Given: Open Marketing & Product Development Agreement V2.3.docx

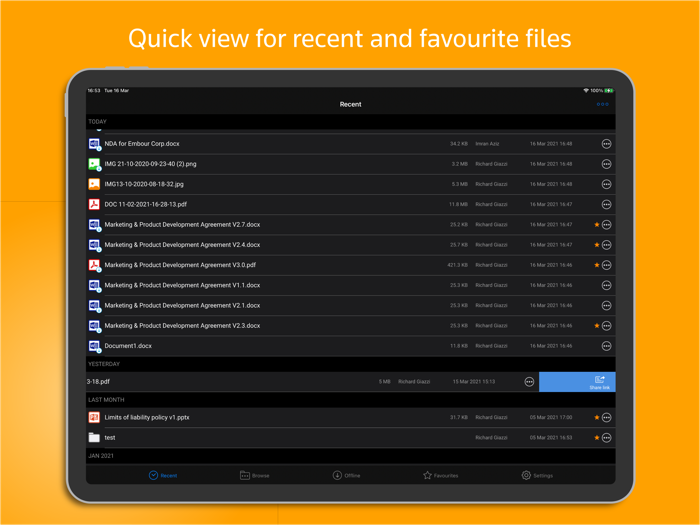Looking at the screenshot, I should coord(182,325).
